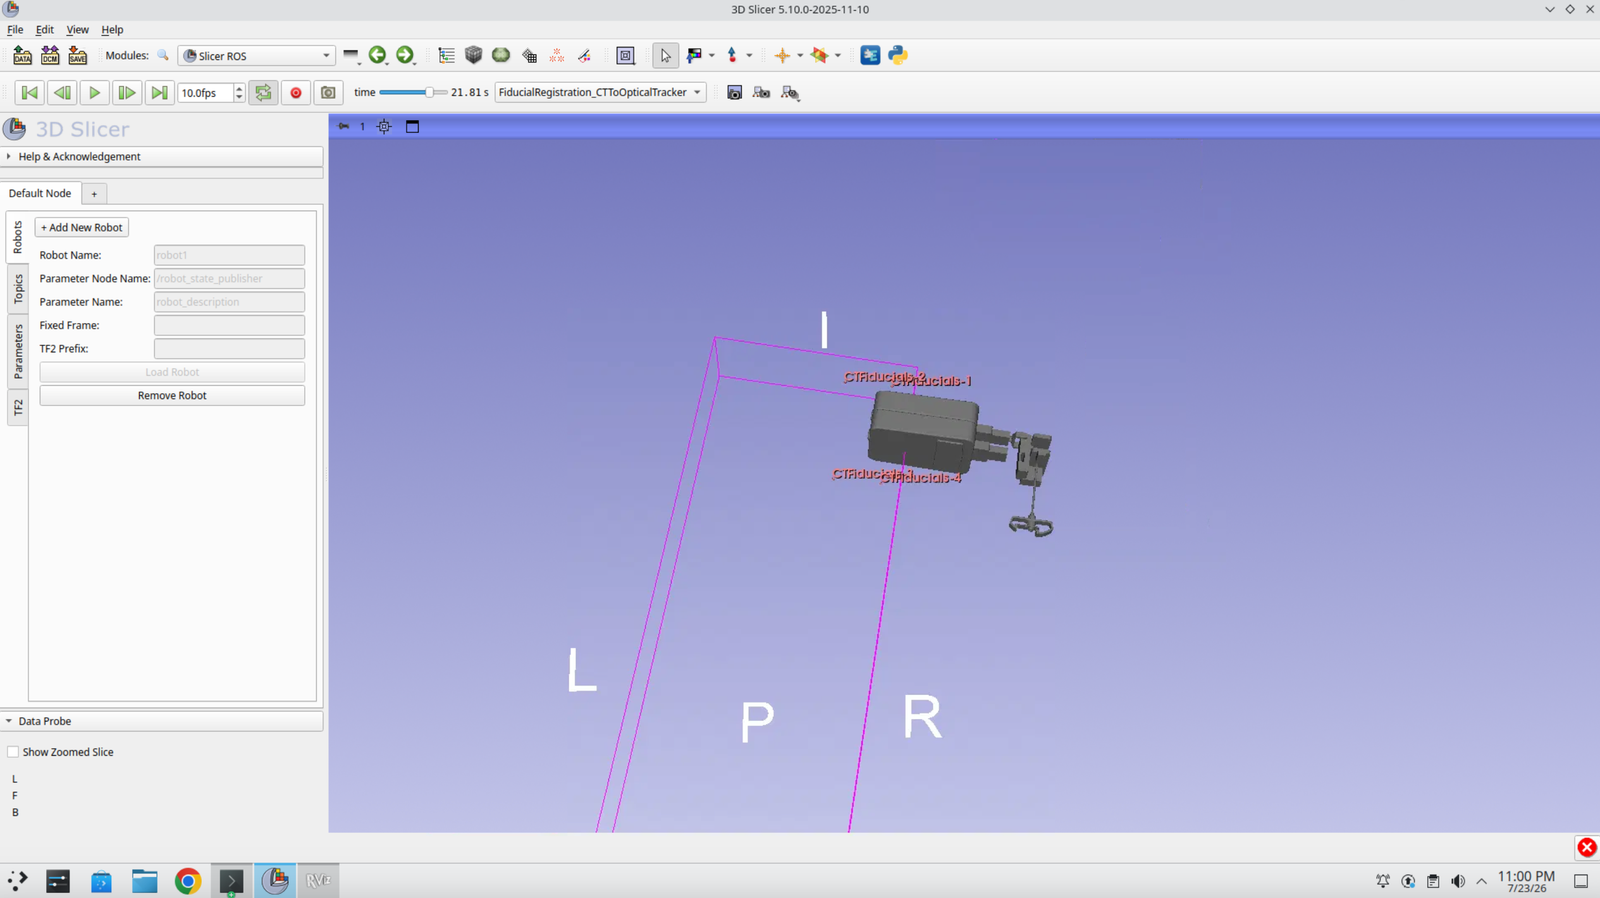Open the markup placement dropdown arrow
This screenshot has width=1600, height=898.
(x=749, y=56)
